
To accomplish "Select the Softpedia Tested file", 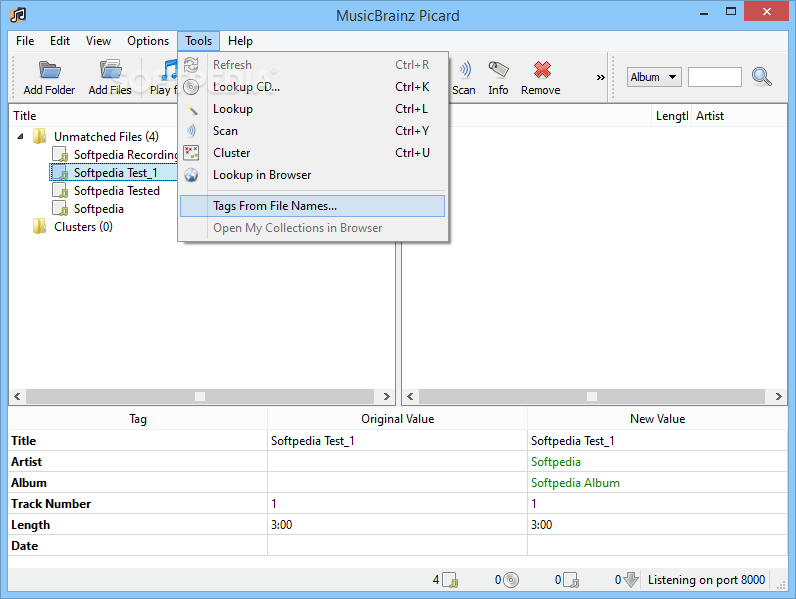I will tap(117, 191).
